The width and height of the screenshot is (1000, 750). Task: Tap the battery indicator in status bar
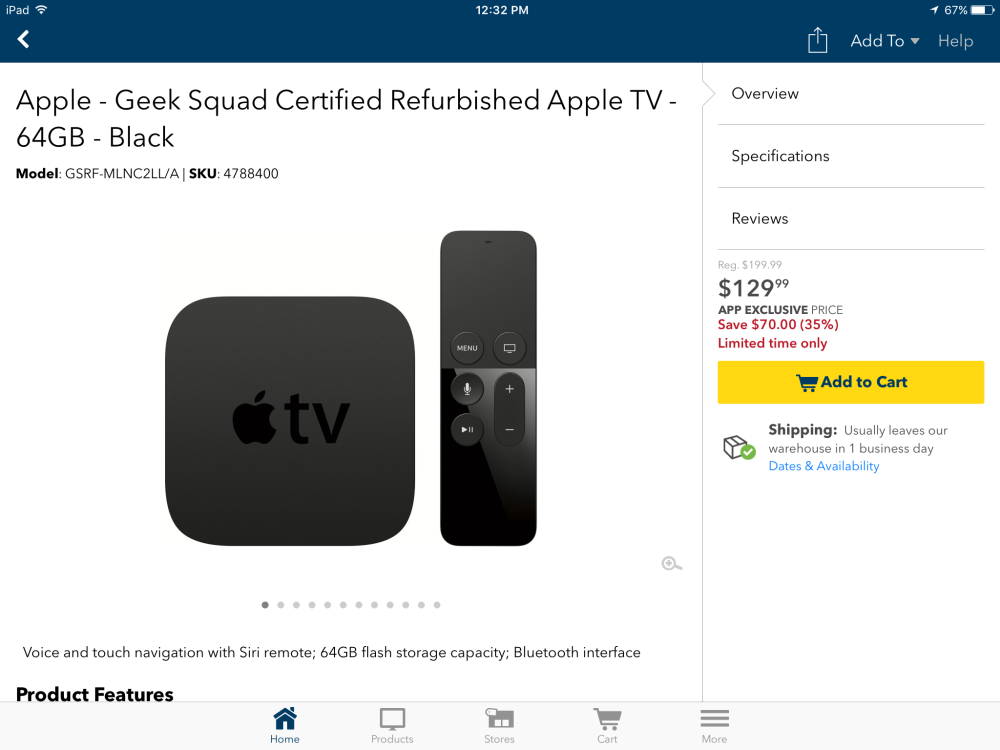(982, 10)
